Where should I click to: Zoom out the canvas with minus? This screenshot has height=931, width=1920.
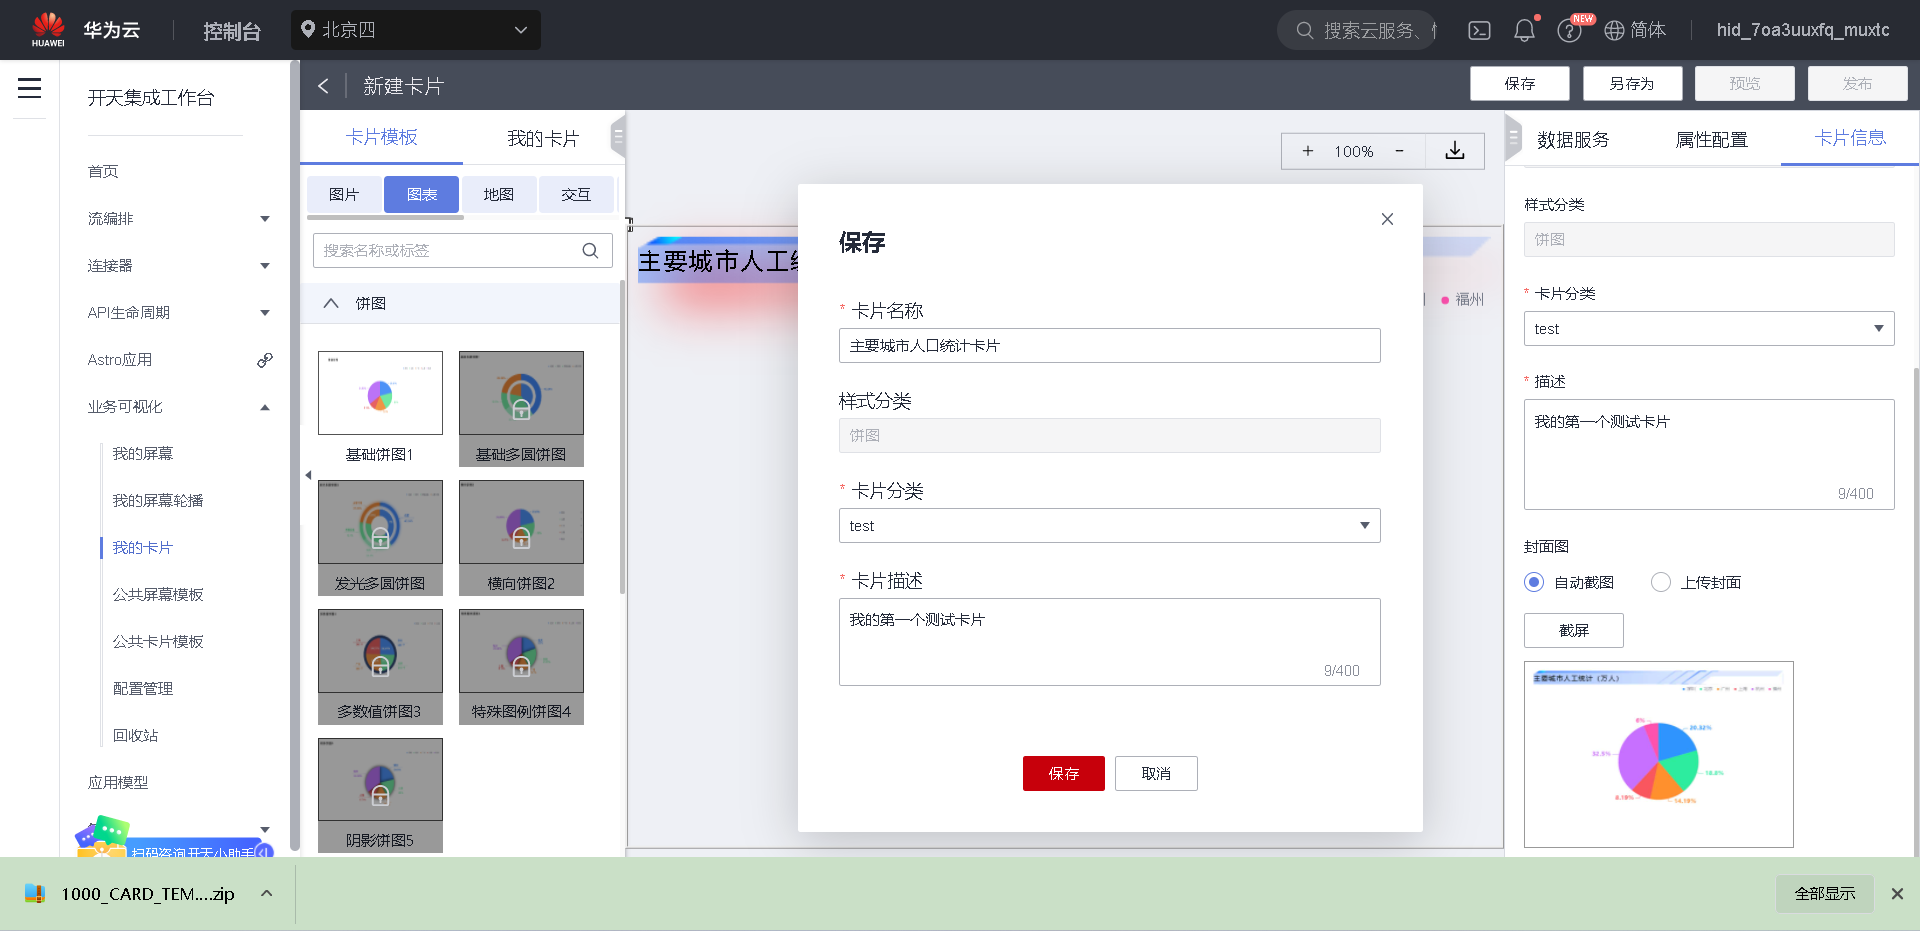coord(1399,151)
